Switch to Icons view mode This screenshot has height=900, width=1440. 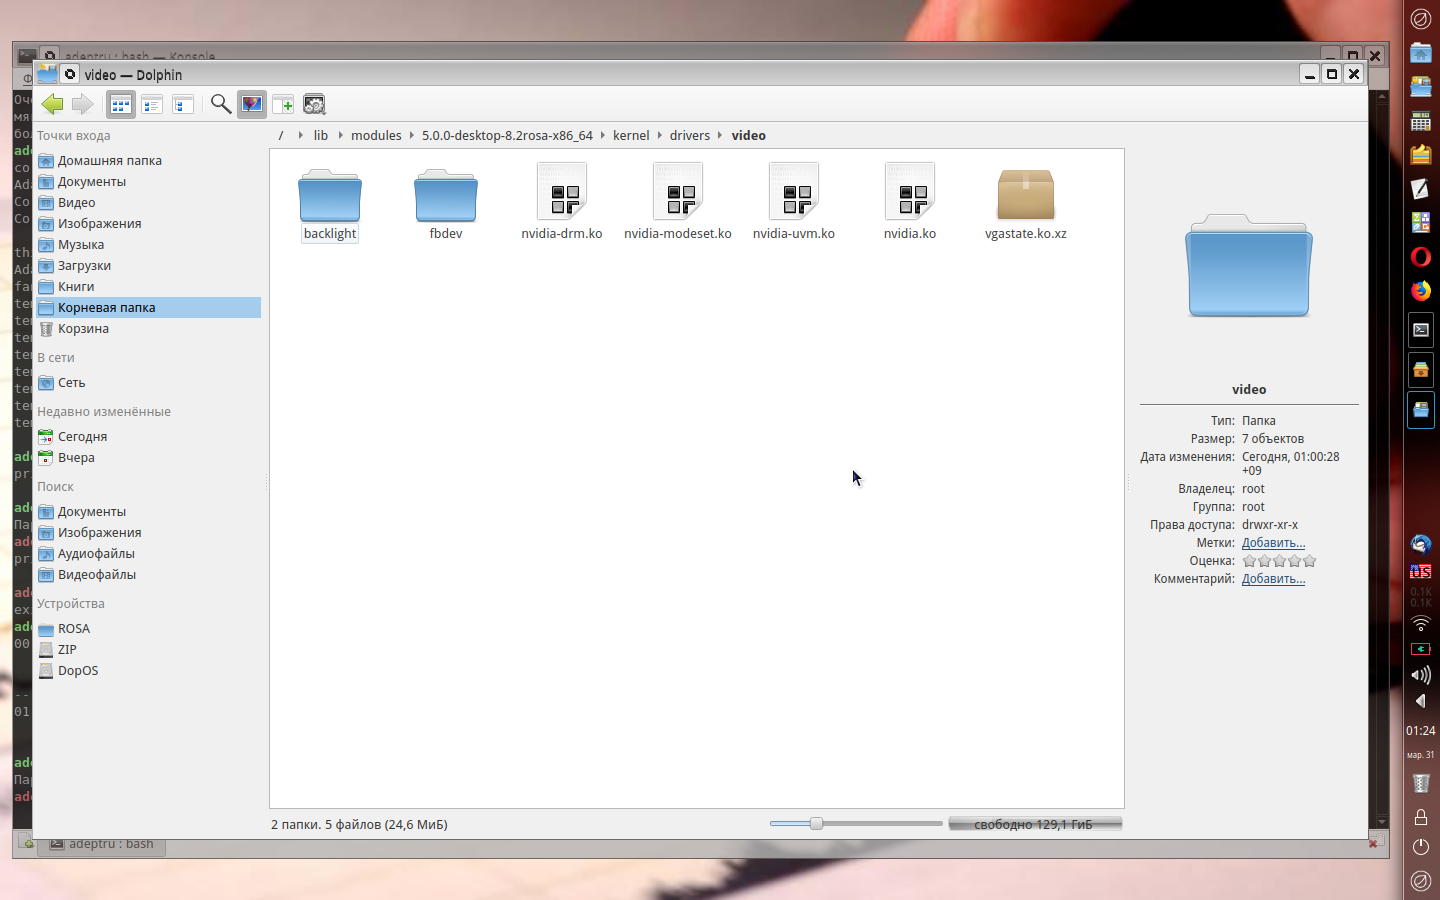click(x=121, y=104)
